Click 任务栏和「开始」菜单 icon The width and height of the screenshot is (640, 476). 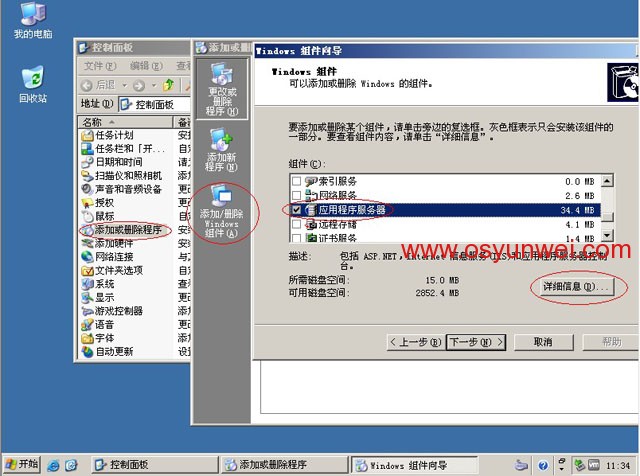click(87, 149)
